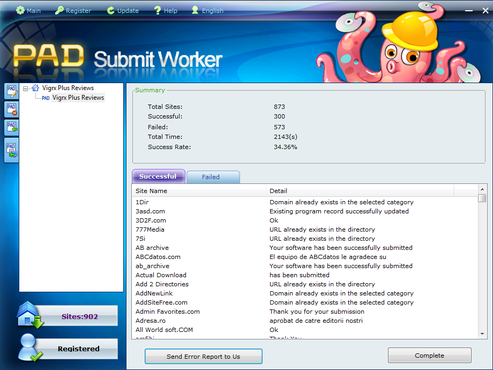
Task: Switch to the Successful tab
Action: click(x=159, y=176)
